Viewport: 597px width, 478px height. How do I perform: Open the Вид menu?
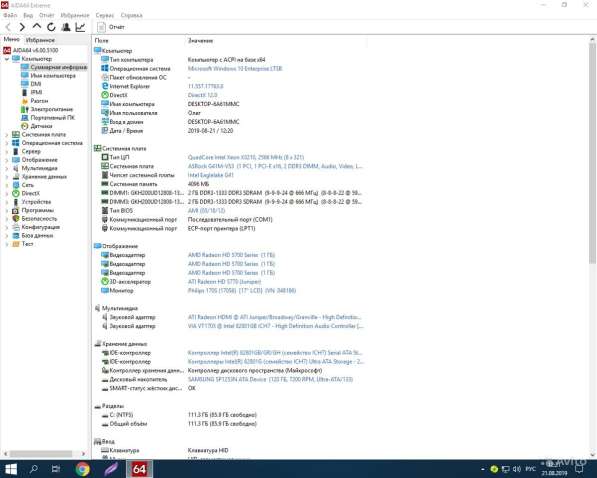tap(28, 15)
